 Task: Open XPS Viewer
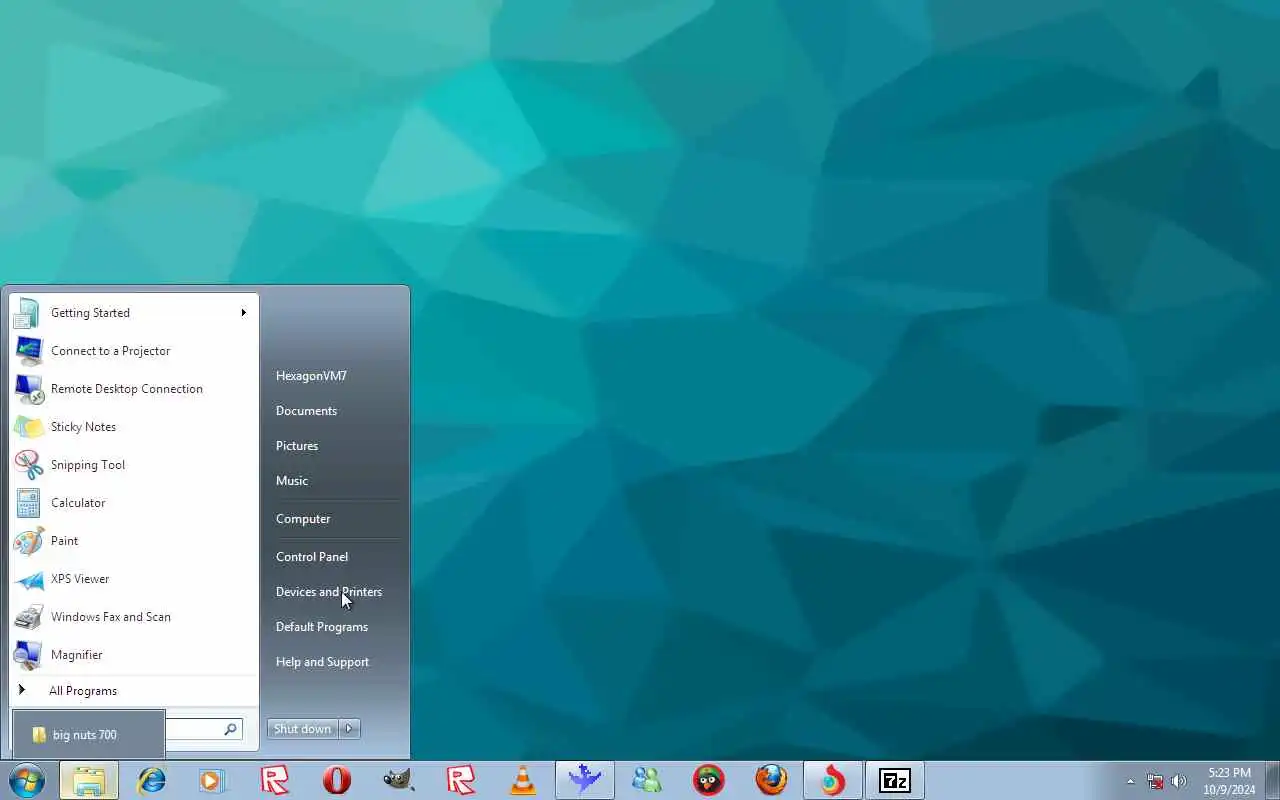coord(134,579)
